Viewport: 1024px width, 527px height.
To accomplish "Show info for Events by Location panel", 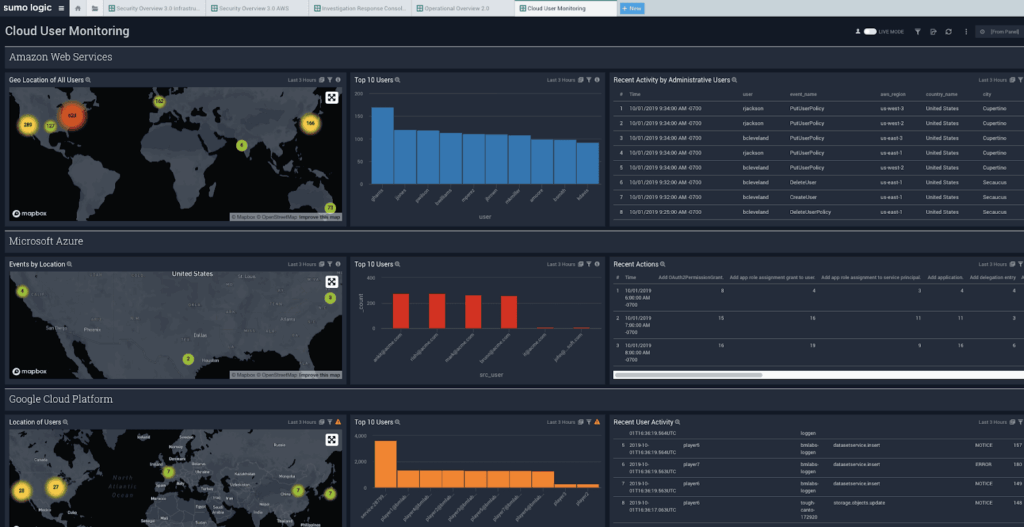I will 338,264.
